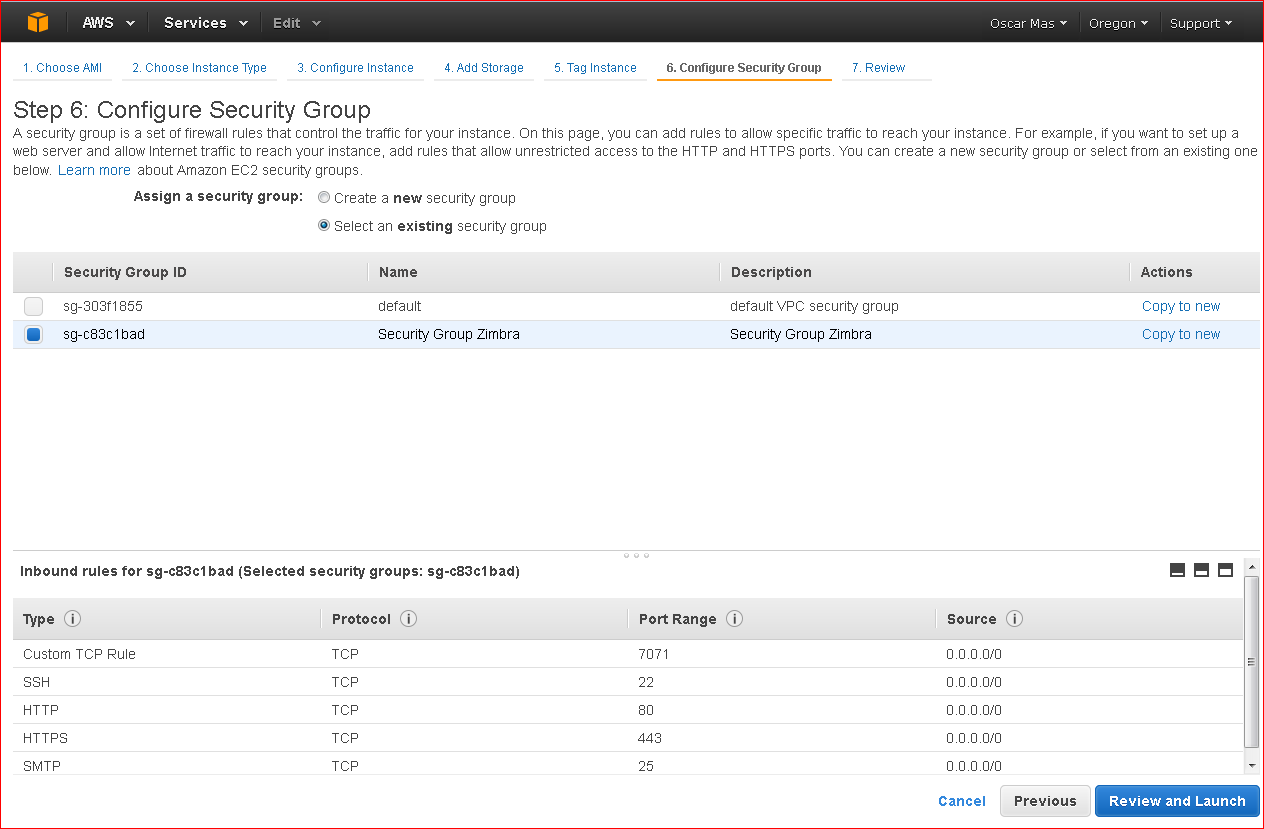Go to step 7 Review
The height and width of the screenshot is (829, 1264).
click(878, 68)
